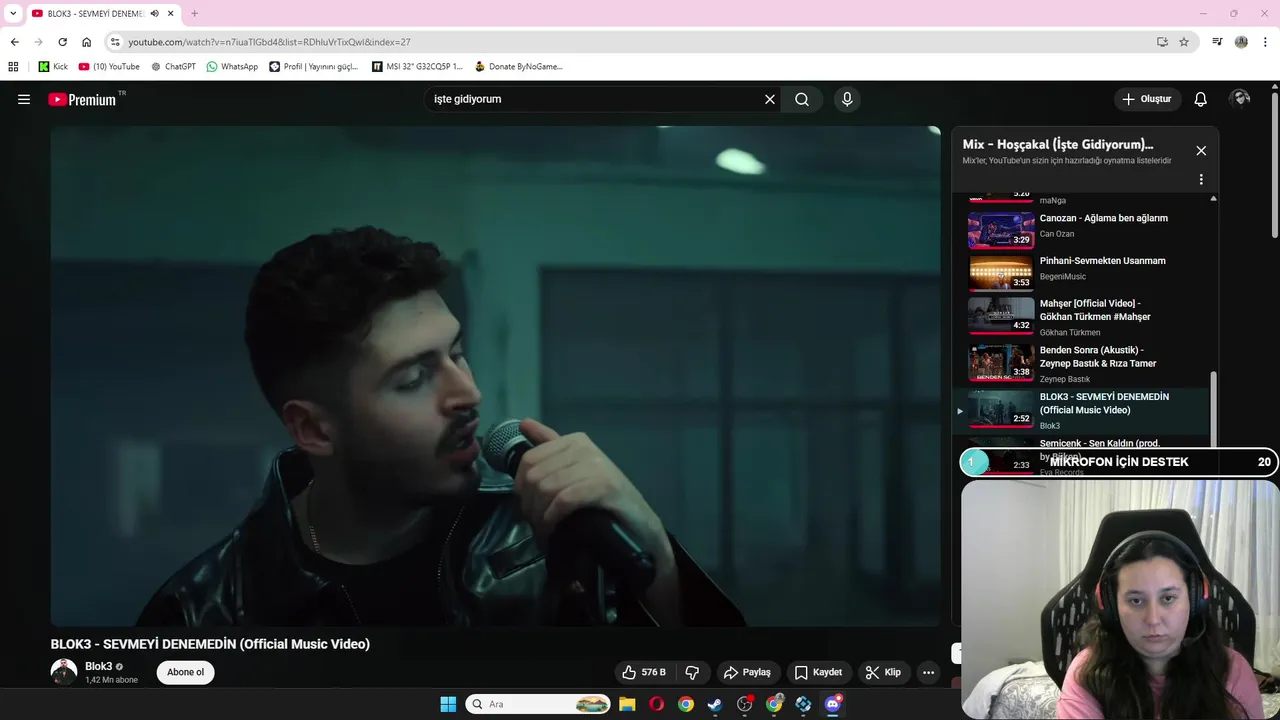Viewport: 1280px width, 720px height.
Task: Open a new browser tab
Action: click(194, 13)
